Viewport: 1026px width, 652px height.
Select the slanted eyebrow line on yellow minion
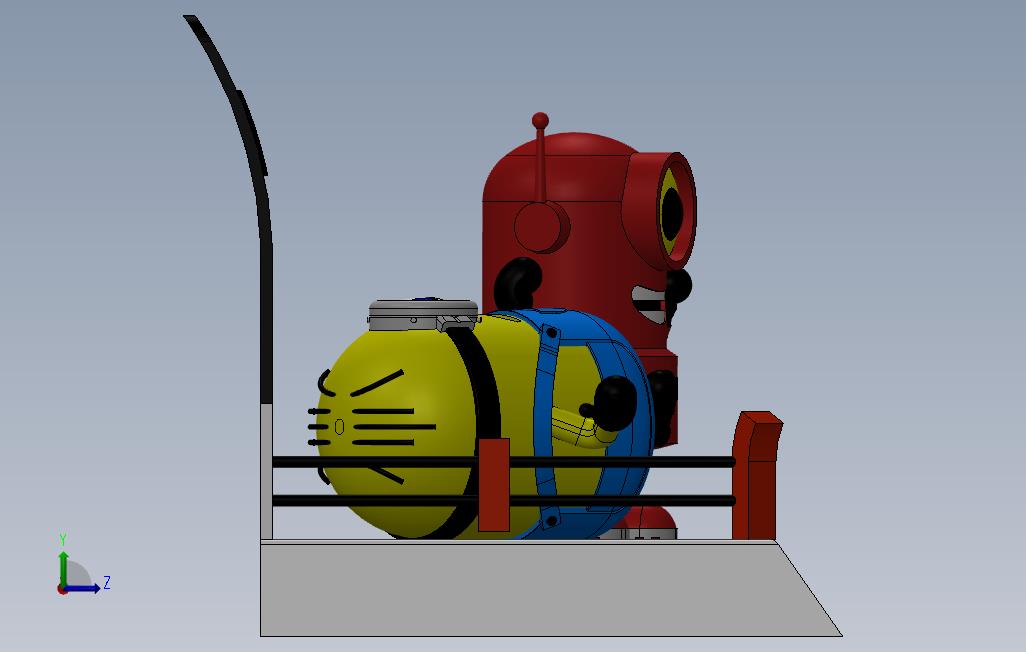pos(377,383)
